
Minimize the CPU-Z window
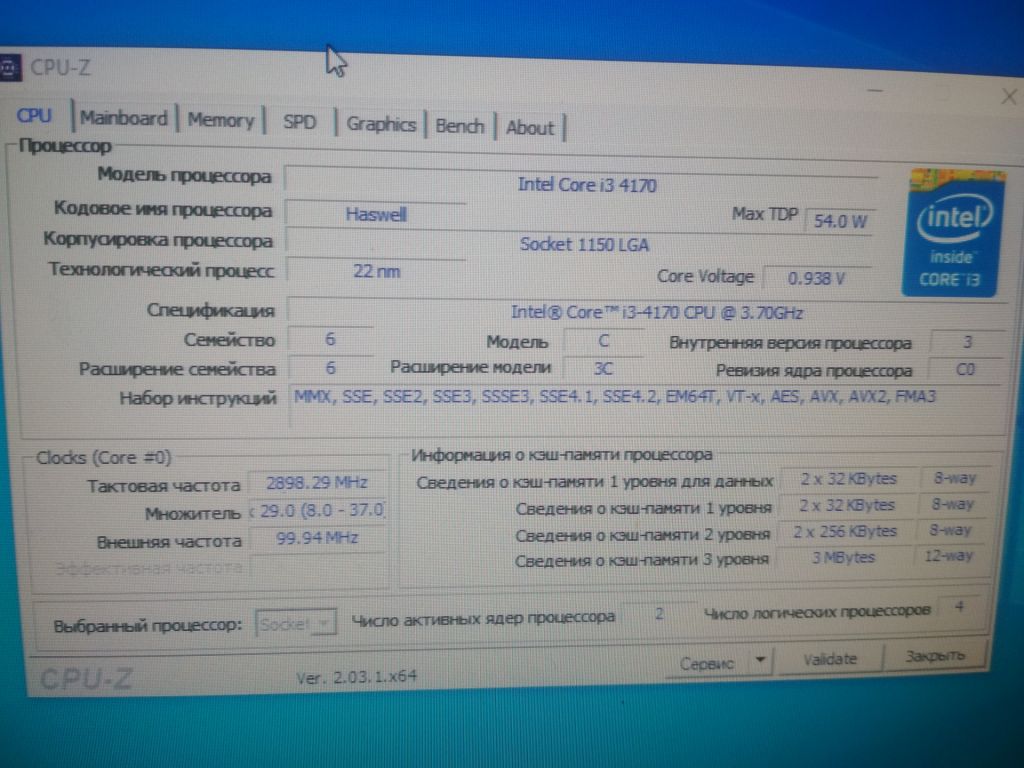[876, 90]
